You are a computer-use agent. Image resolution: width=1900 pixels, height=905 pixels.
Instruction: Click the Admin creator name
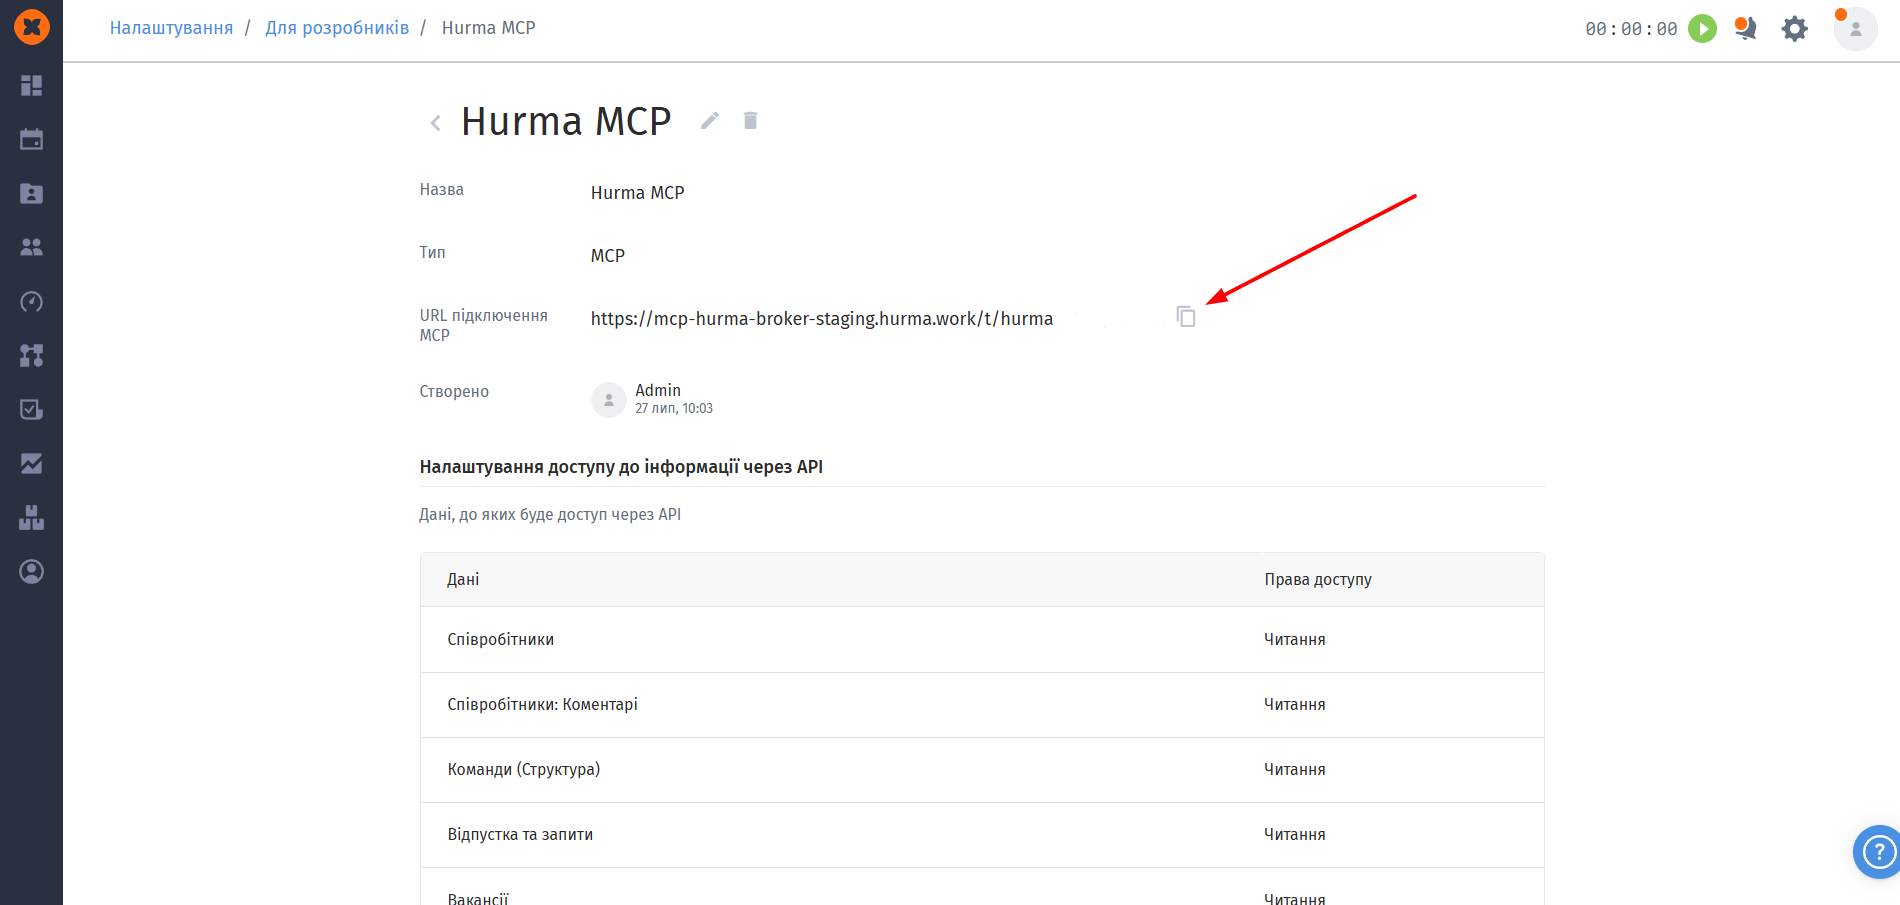click(x=658, y=390)
